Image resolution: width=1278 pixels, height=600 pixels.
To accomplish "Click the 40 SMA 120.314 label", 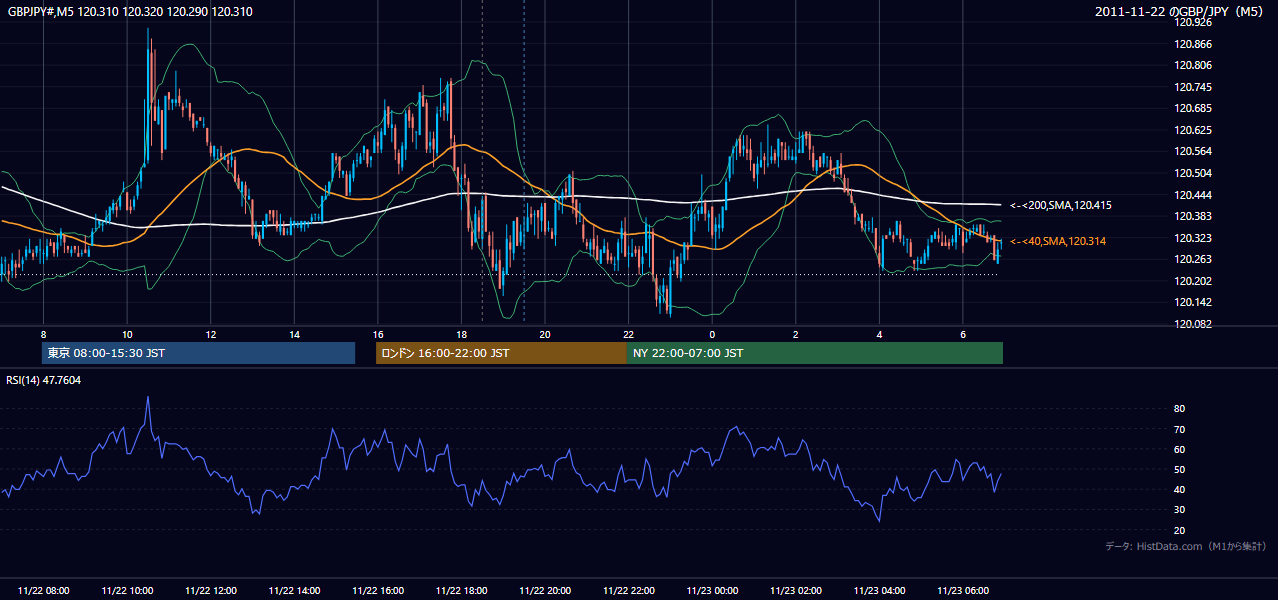I will (x=1058, y=241).
